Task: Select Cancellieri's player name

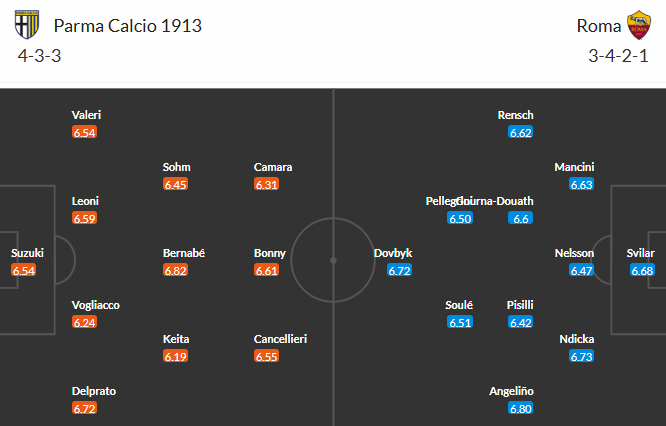Action: pyautogui.click(x=280, y=339)
